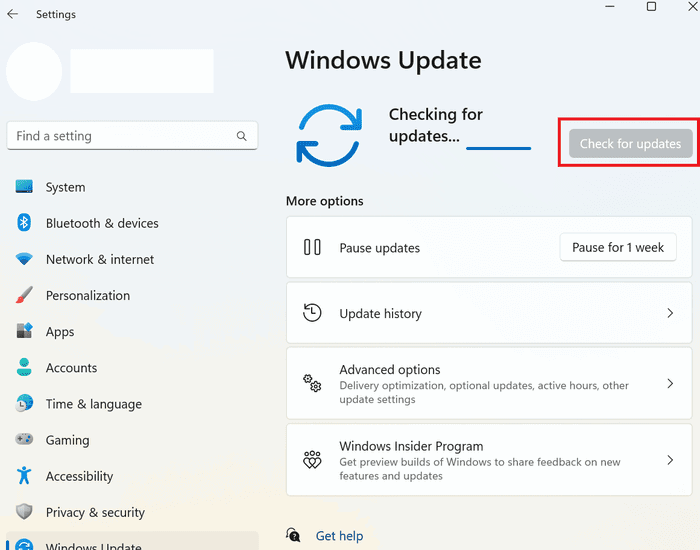The height and width of the screenshot is (550, 700).
Task: Open the Get help link
Action: [339, 536]
